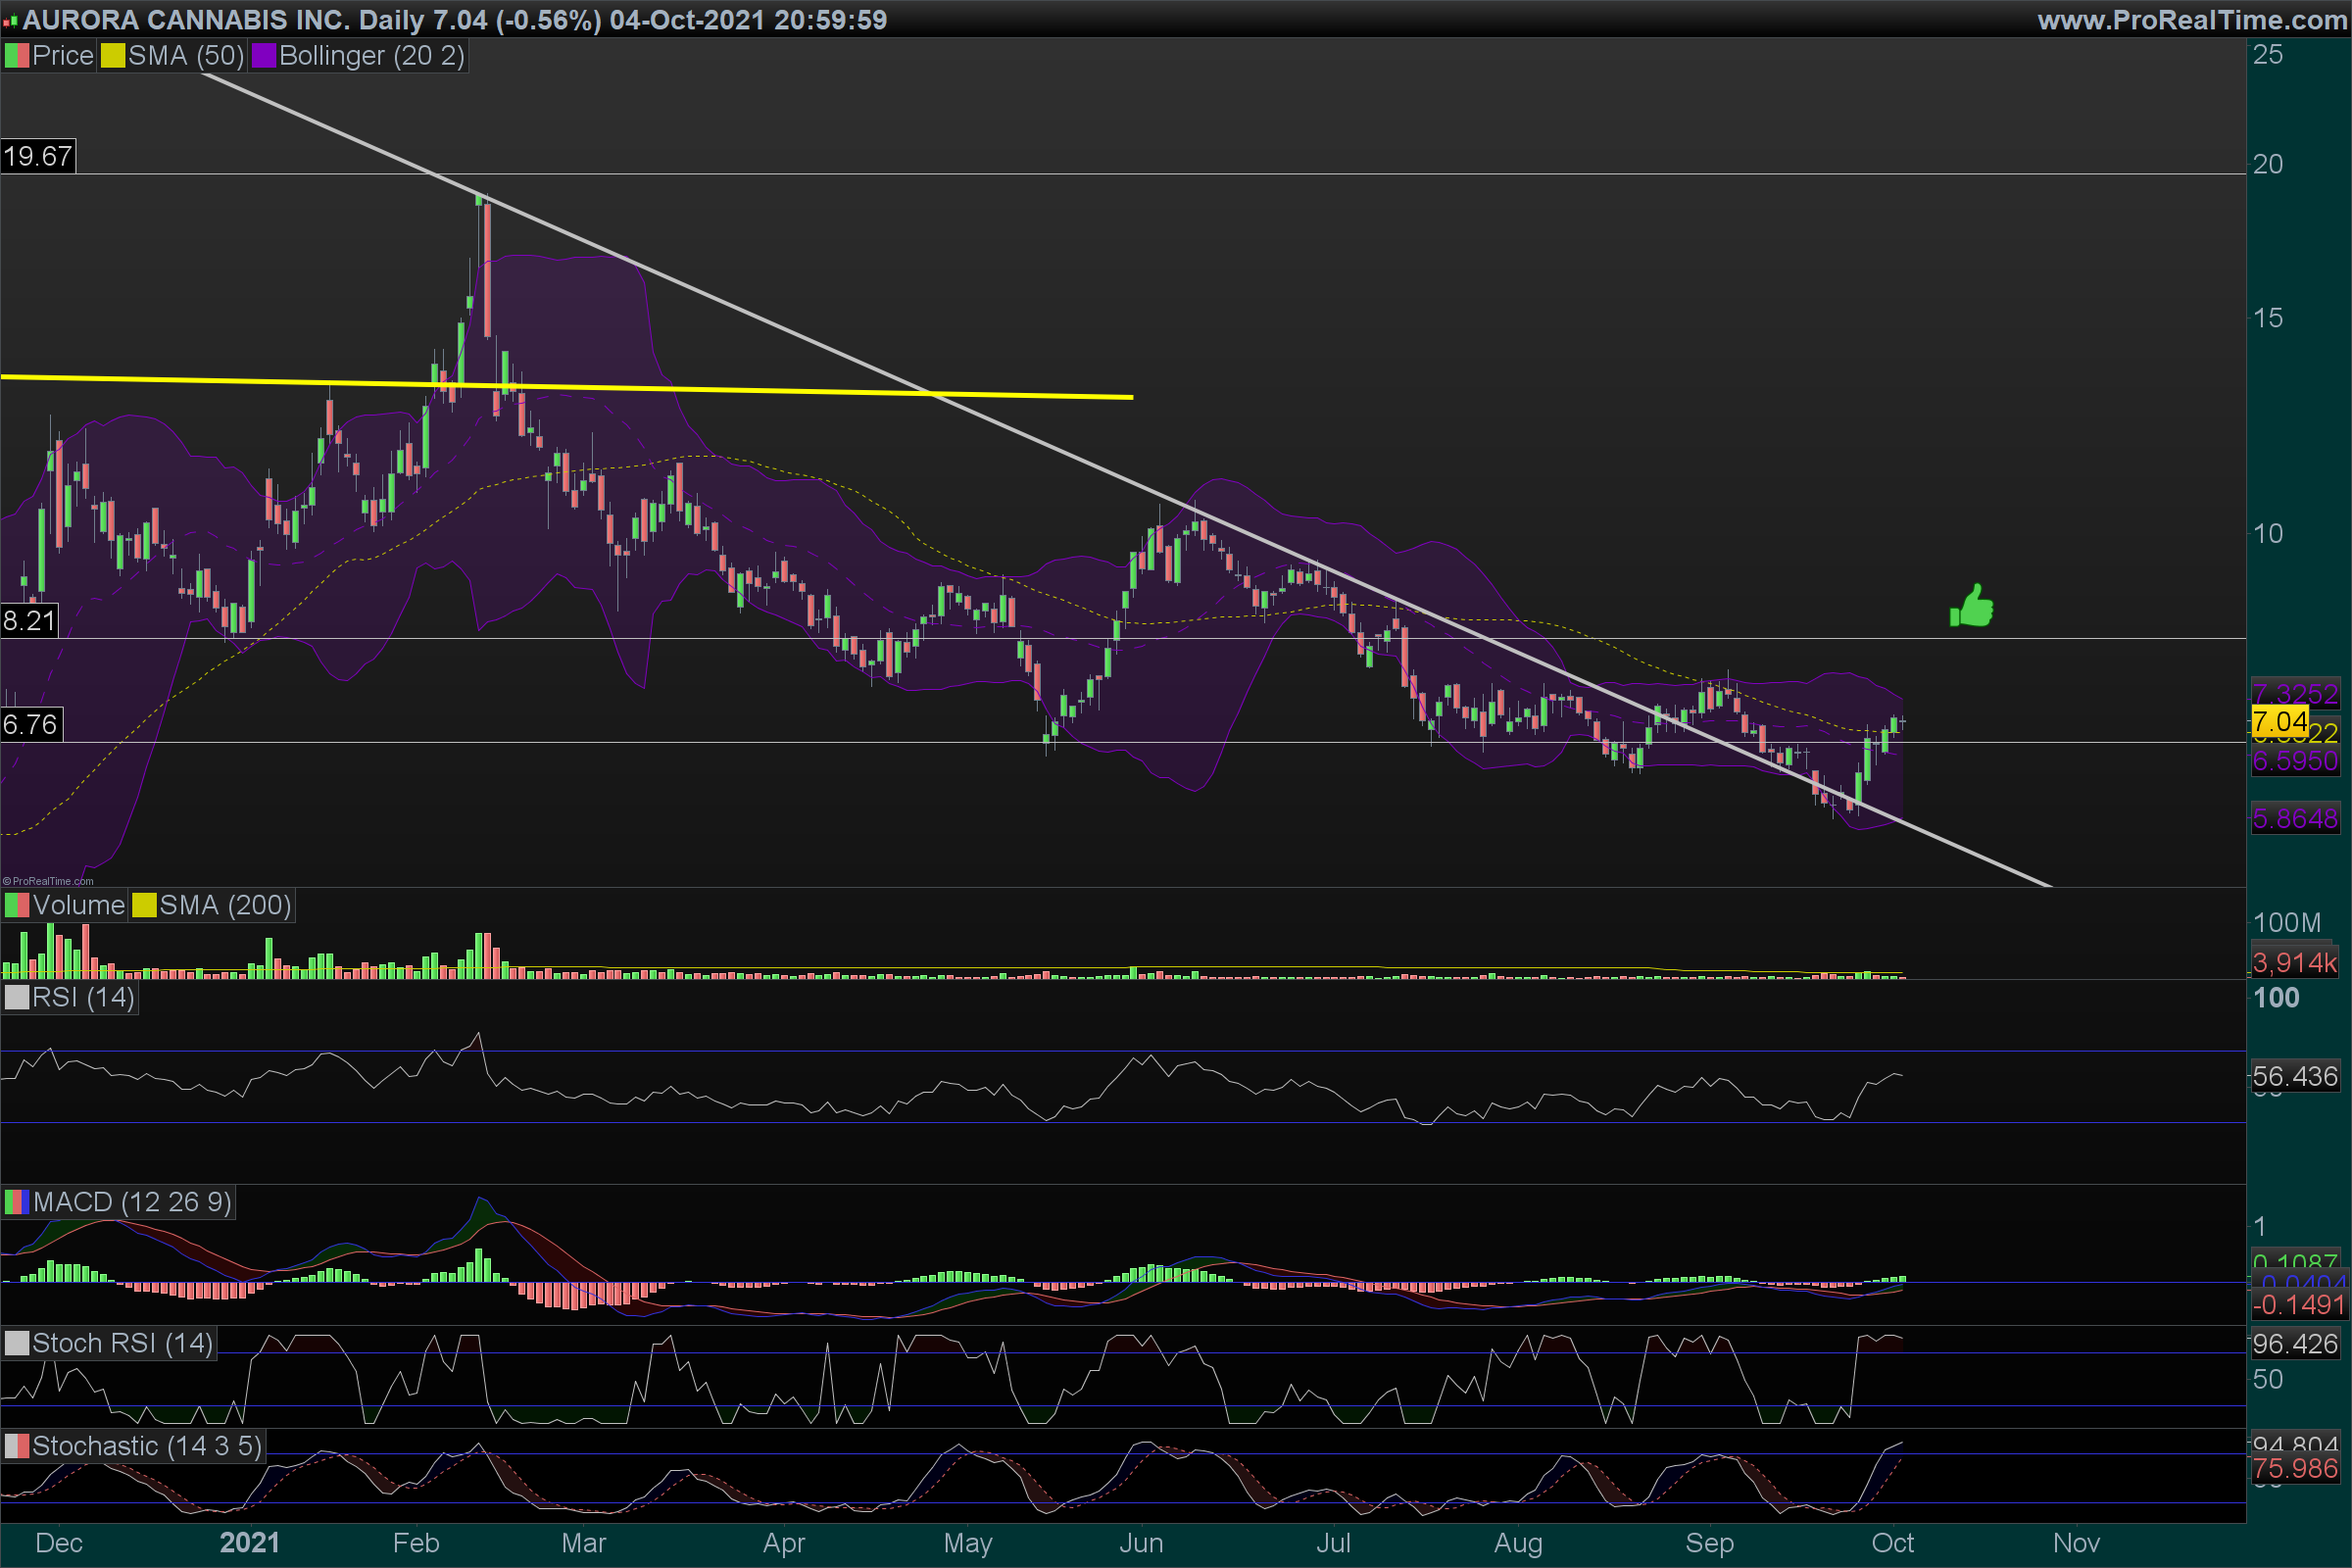
Task: Click the Price legend candle icon
Action: (17, 56)
